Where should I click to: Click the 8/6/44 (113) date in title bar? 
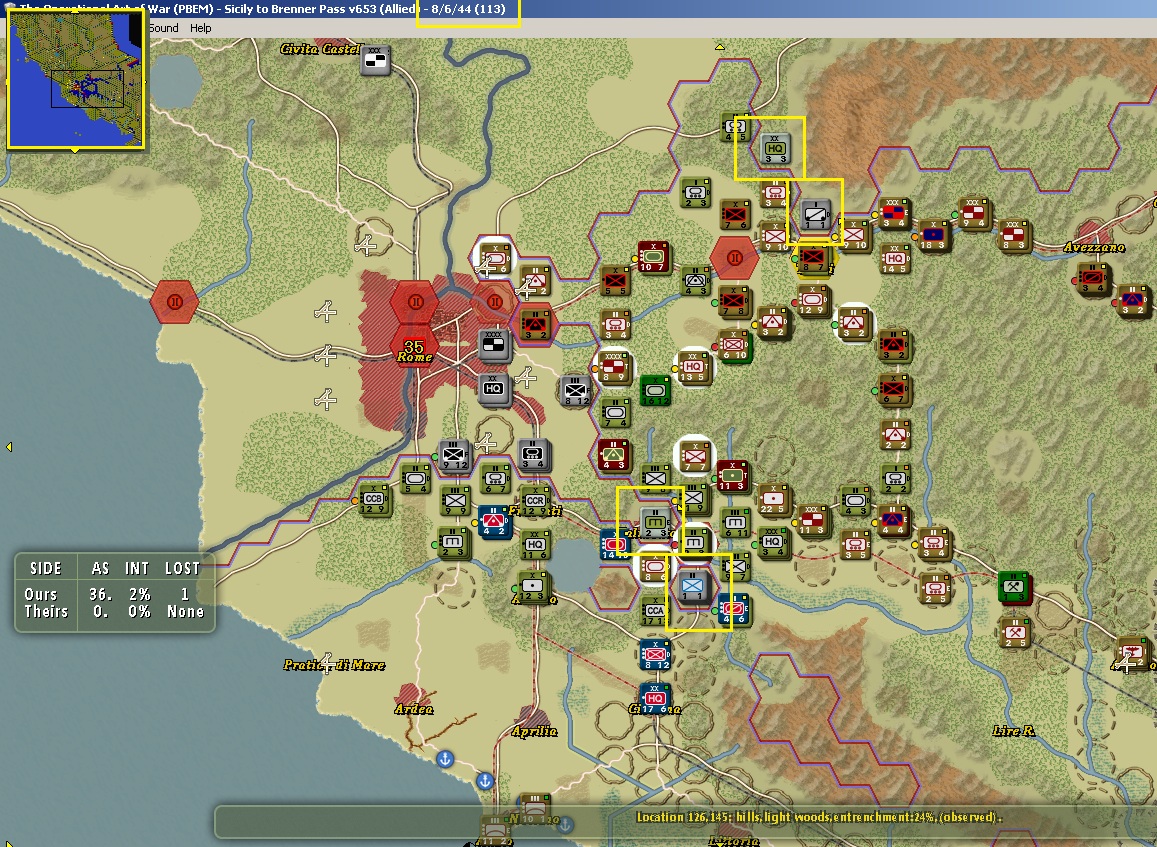click(469, 10)
